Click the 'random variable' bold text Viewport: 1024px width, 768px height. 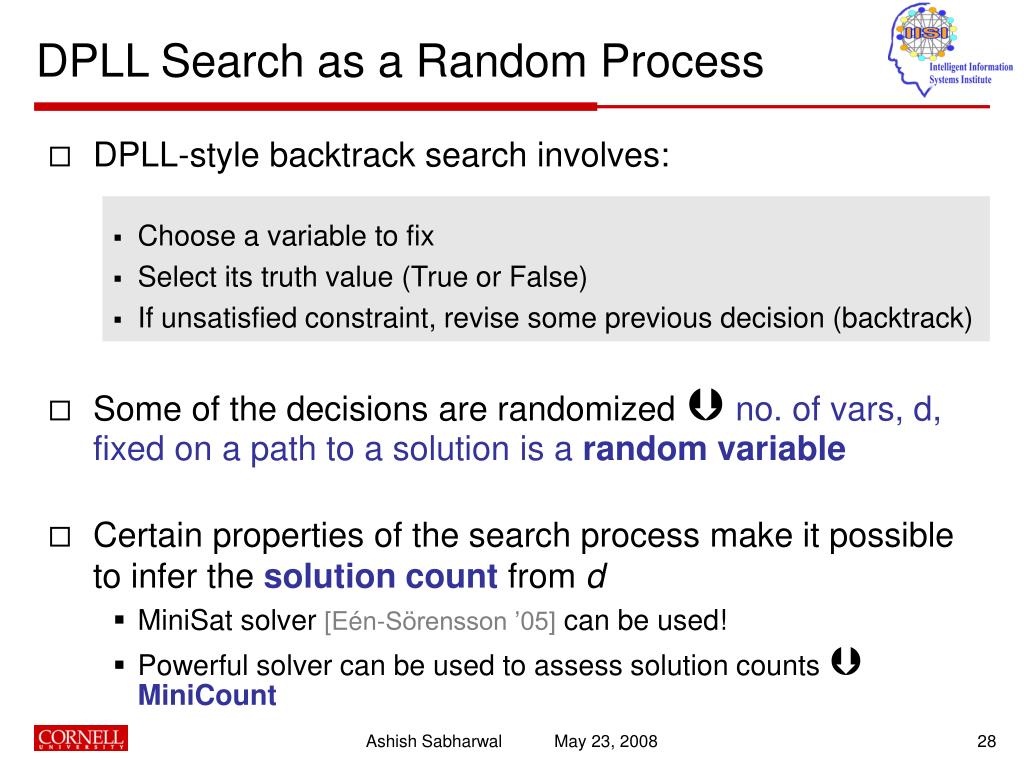714,449
